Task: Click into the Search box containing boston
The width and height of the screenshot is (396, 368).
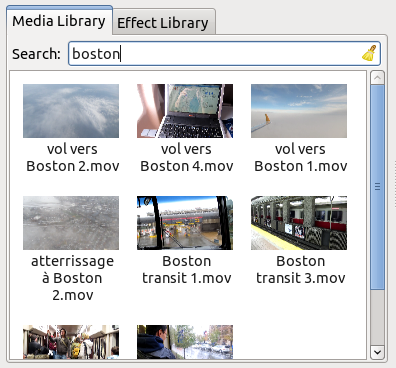Action: tap(224, 54)
